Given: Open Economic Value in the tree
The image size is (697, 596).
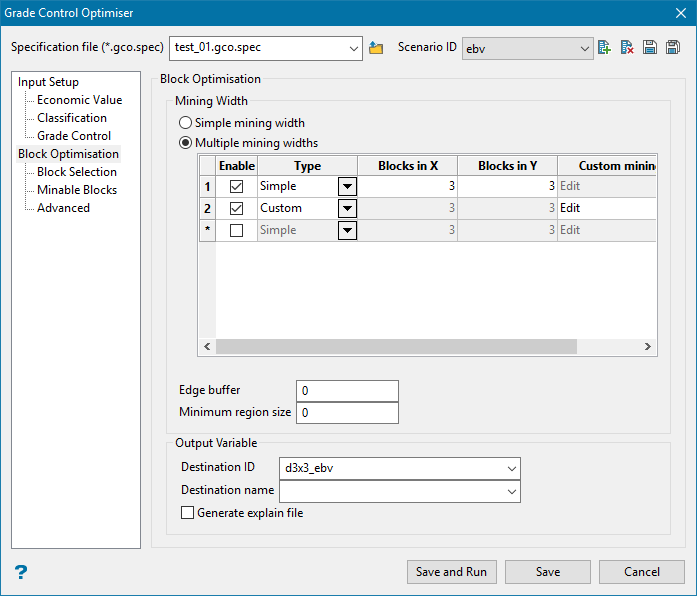Looking at the screenshot, I should (x=79, y=100).
